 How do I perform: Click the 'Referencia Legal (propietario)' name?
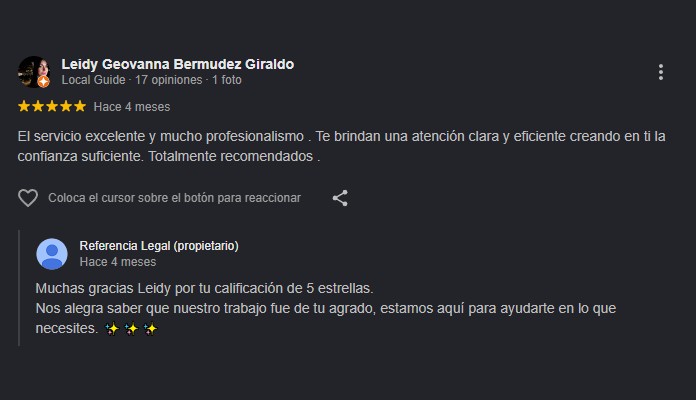tap(159, 246)
